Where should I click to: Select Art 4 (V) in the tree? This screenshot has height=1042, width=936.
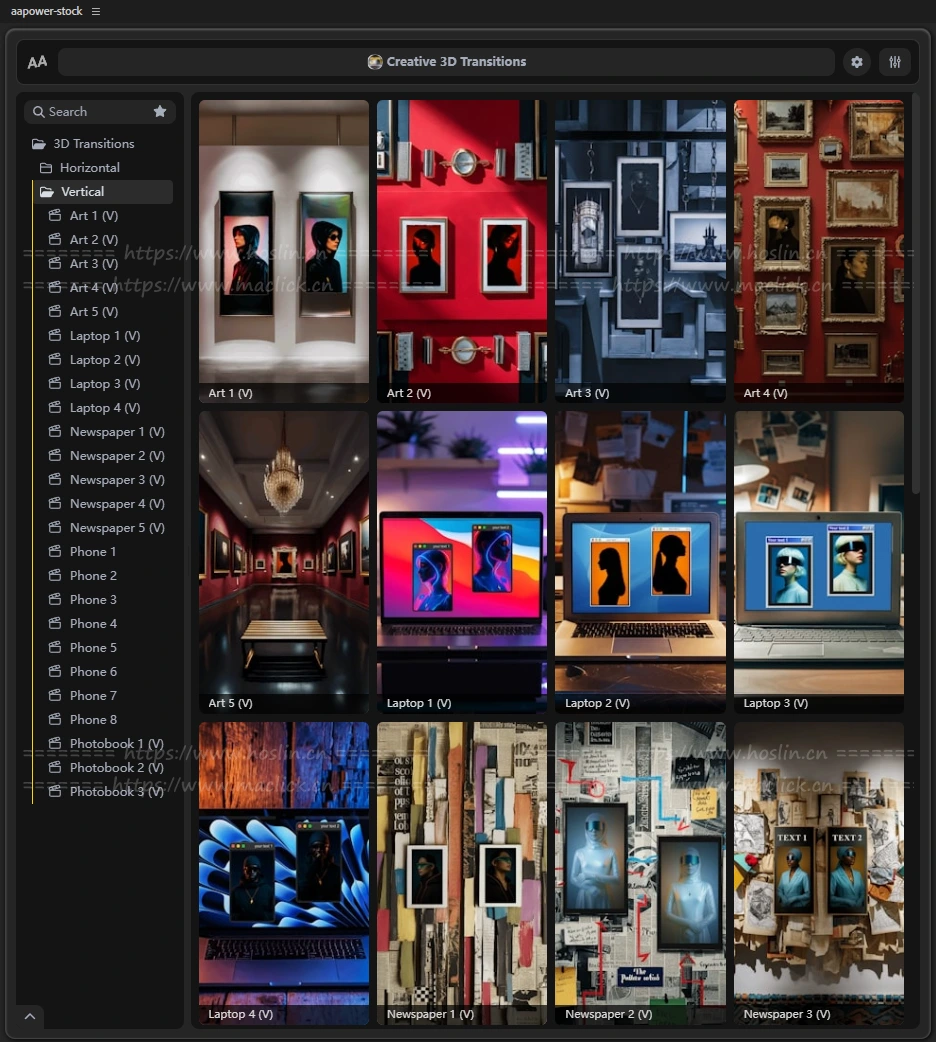pos(94,287)
